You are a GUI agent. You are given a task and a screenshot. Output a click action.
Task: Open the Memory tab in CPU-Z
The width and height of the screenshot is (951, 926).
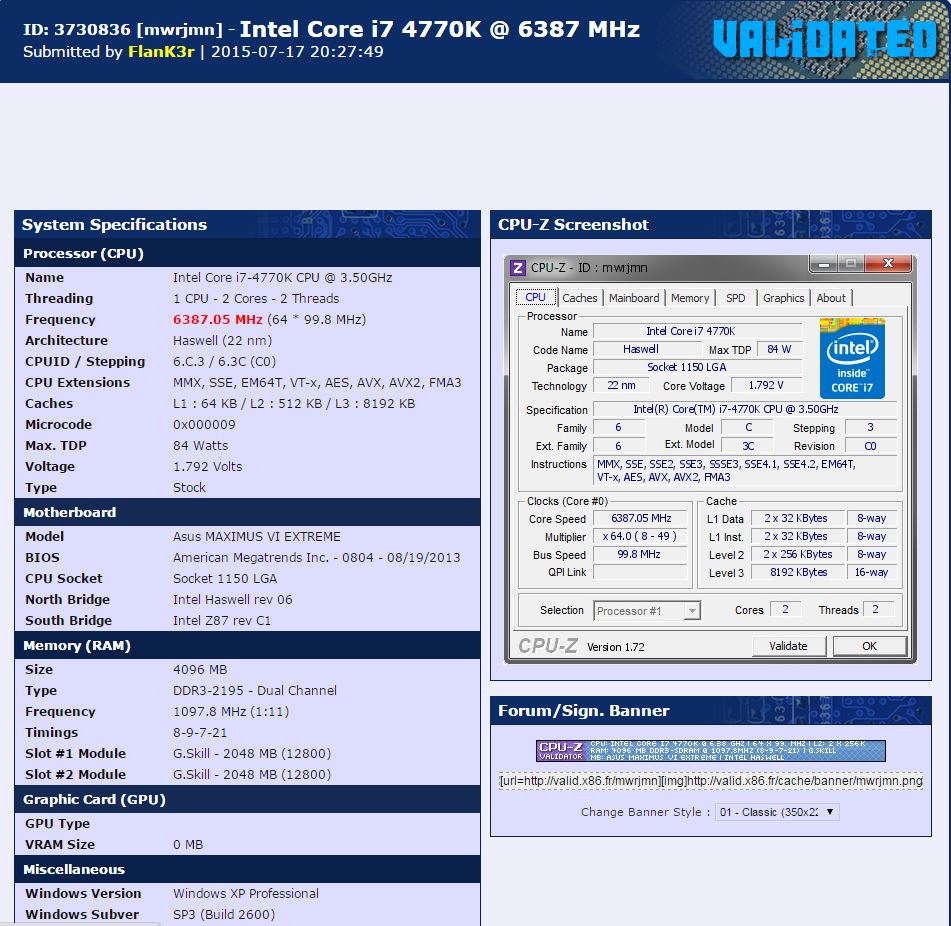690,298
